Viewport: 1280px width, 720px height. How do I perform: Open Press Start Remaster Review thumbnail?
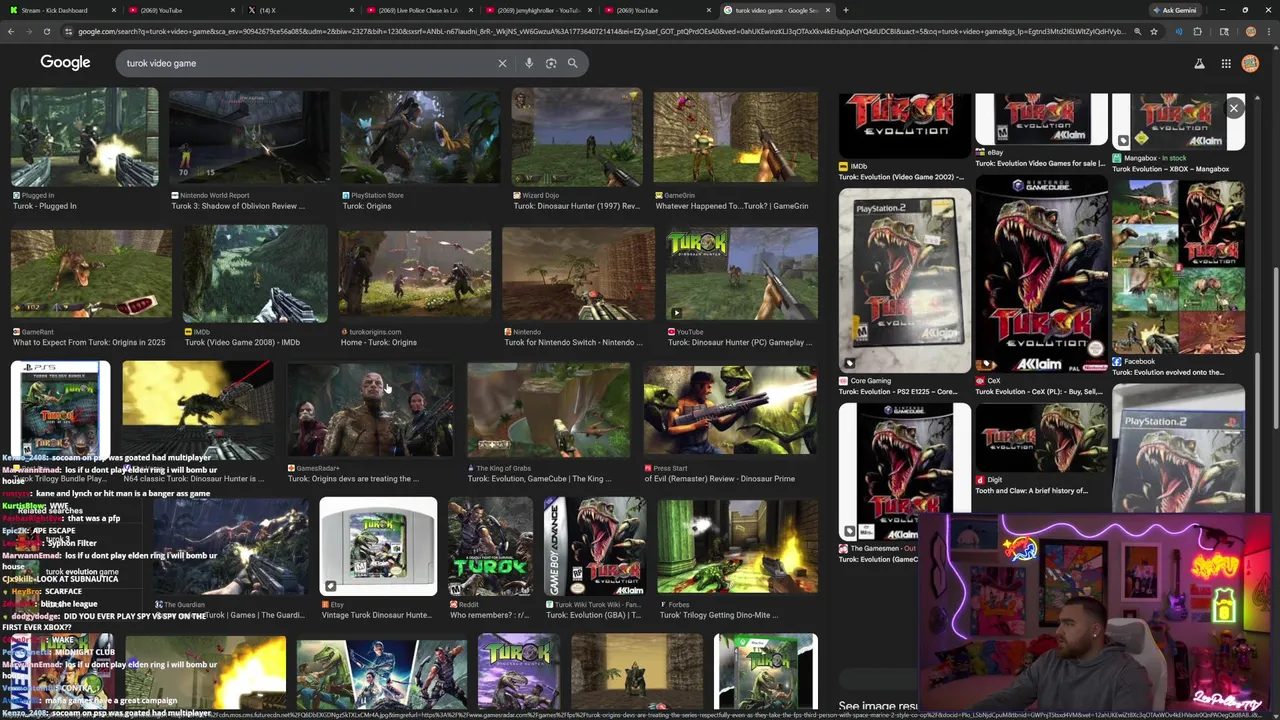(730, 411)
